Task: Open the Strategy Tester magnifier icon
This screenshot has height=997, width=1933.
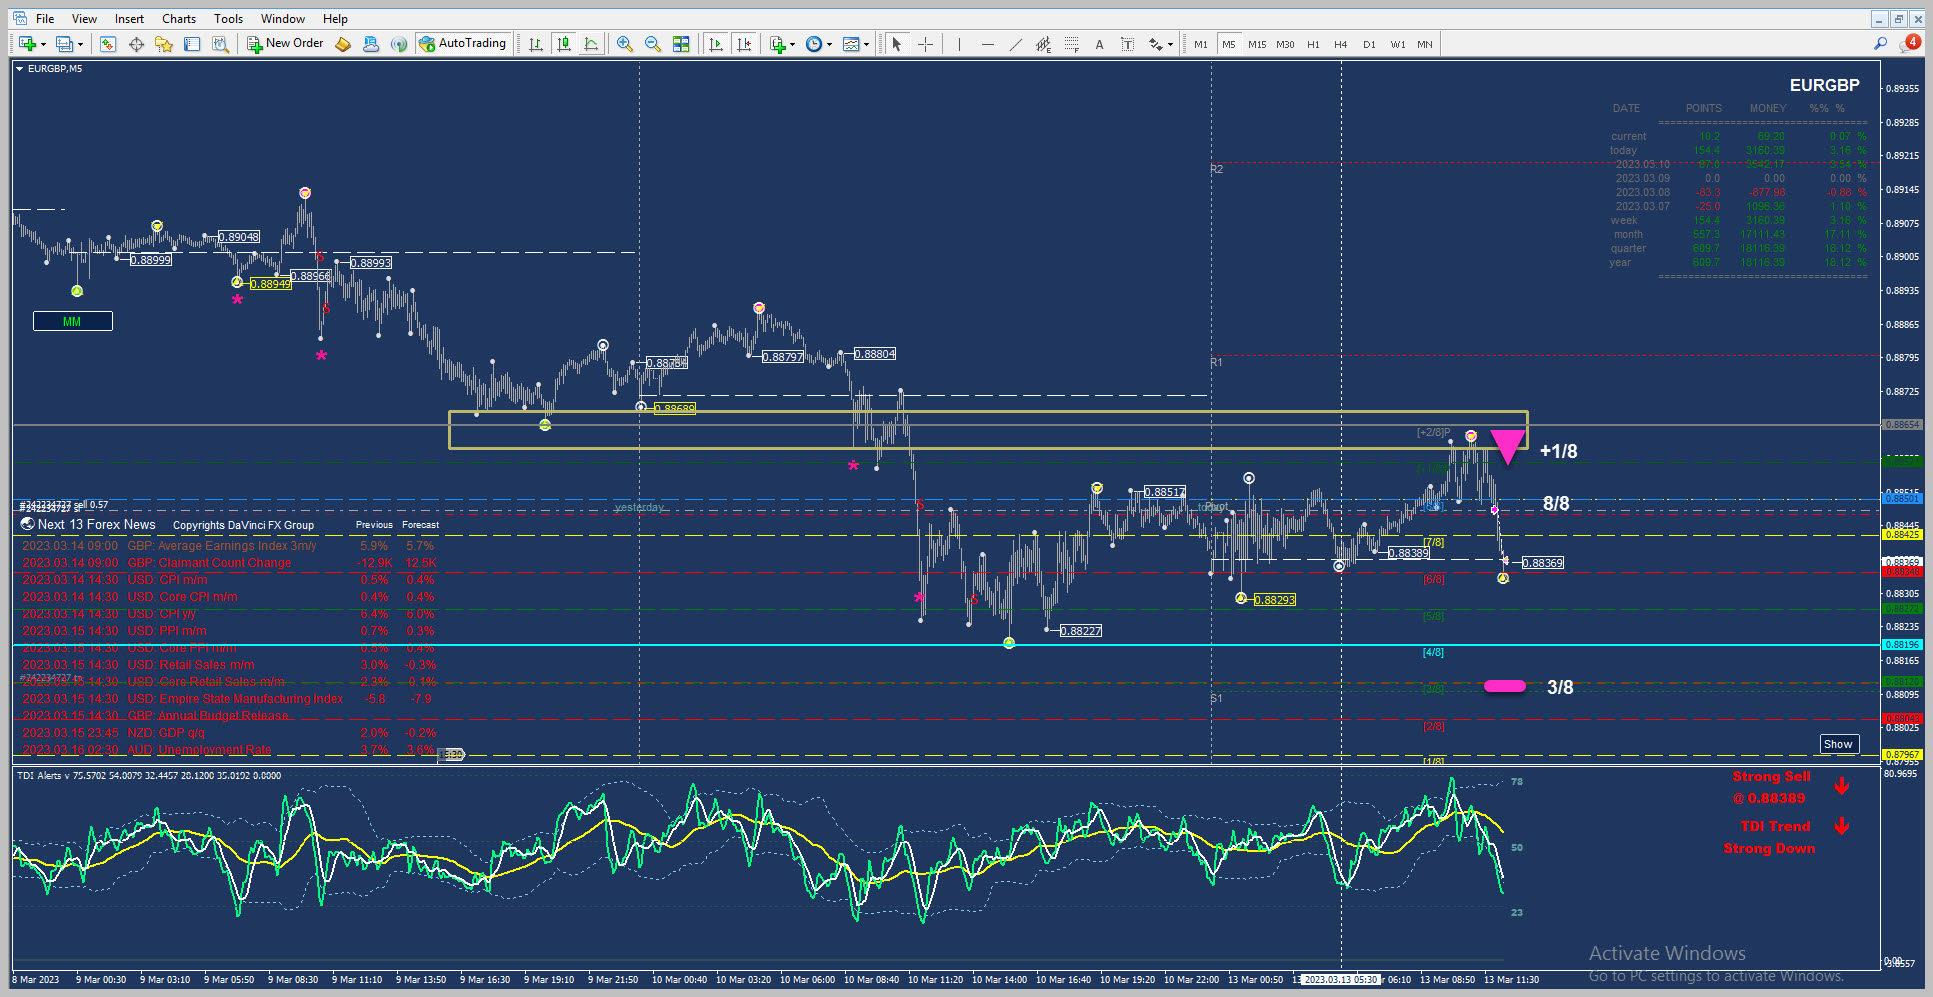Action: 220,44
